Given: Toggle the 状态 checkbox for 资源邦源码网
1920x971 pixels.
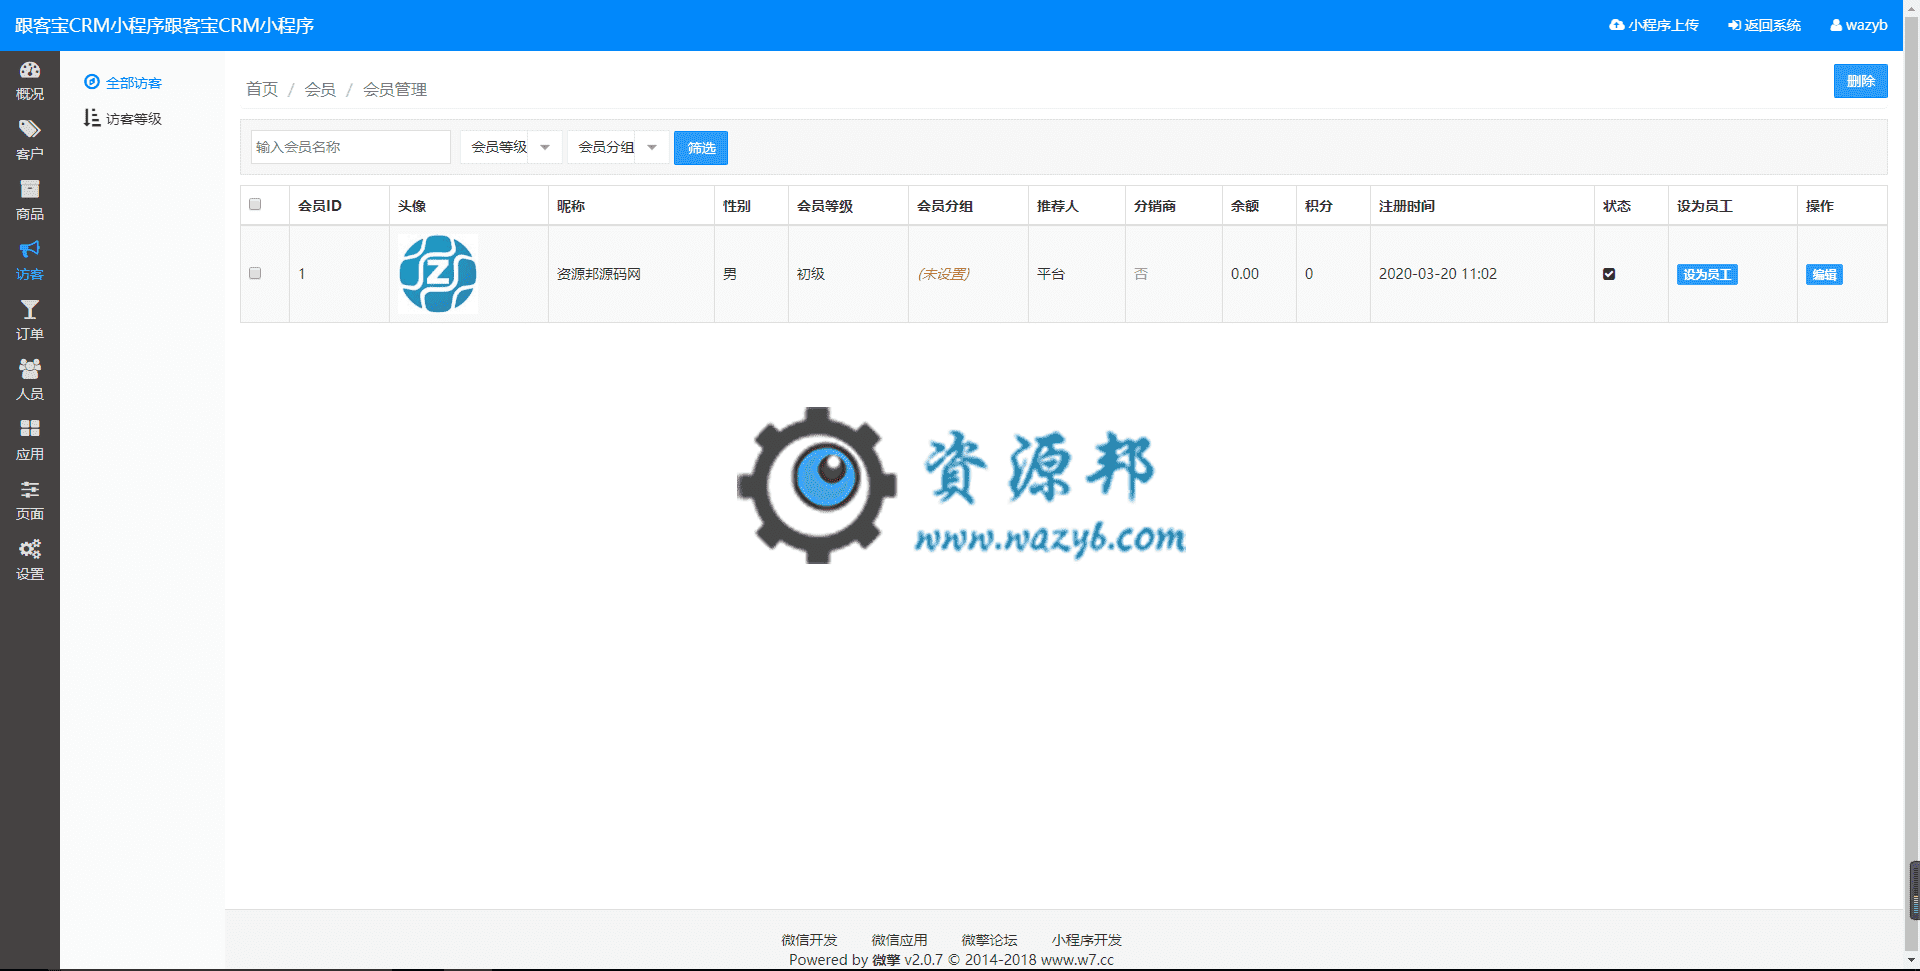Looking at the screenshot, I should tap(1609, 274).
